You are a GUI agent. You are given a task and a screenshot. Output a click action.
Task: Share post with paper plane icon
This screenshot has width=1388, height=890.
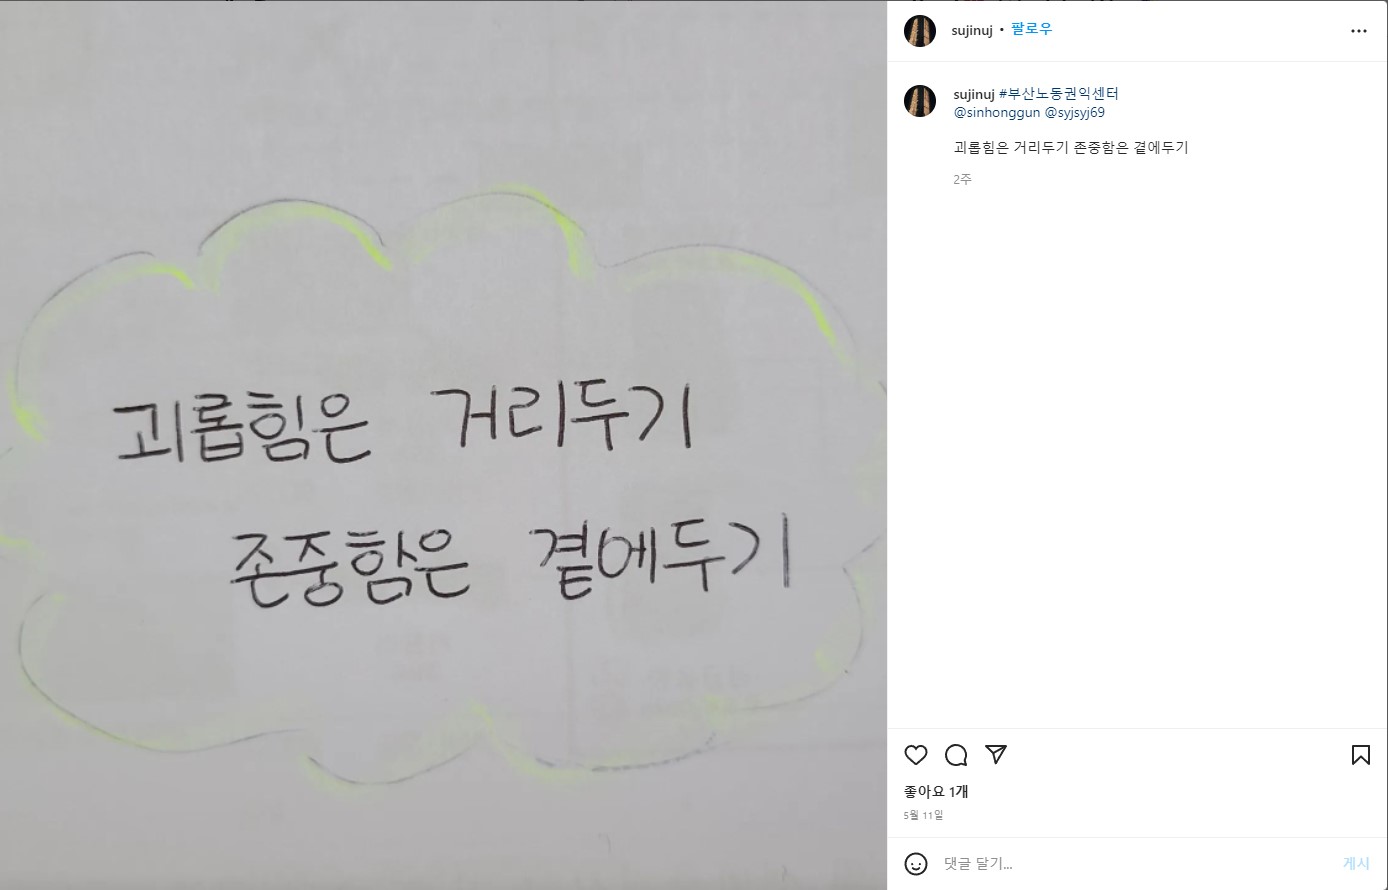(x=996, y=754)
